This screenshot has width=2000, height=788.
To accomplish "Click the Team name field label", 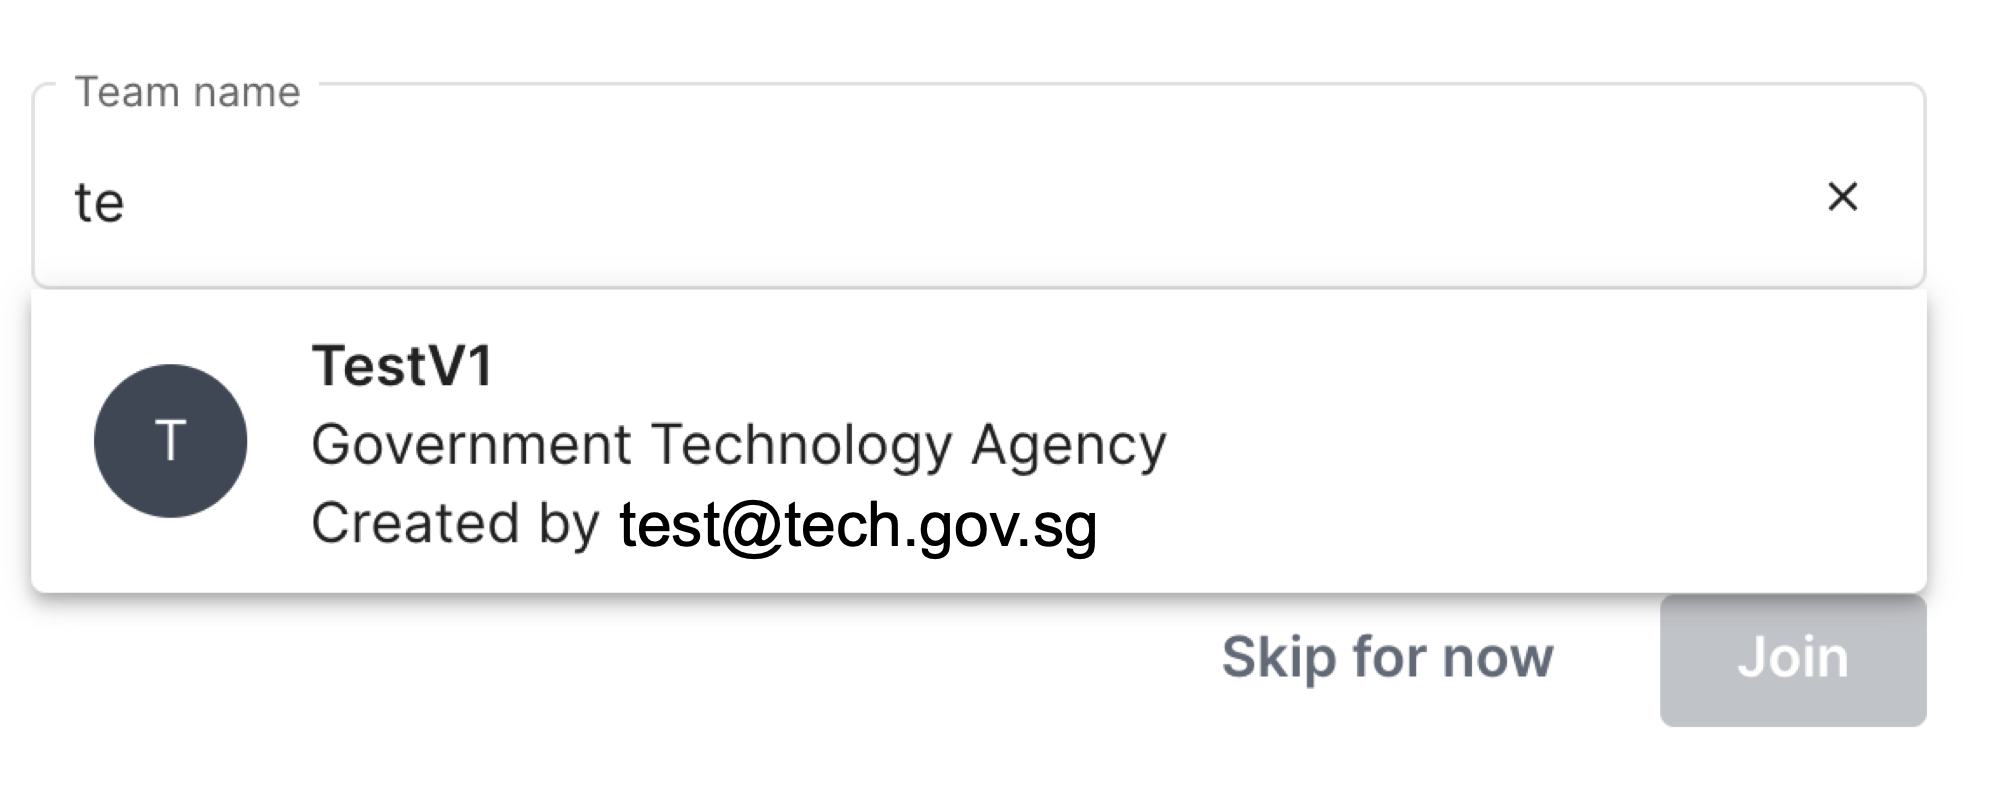I will (188, 92).
